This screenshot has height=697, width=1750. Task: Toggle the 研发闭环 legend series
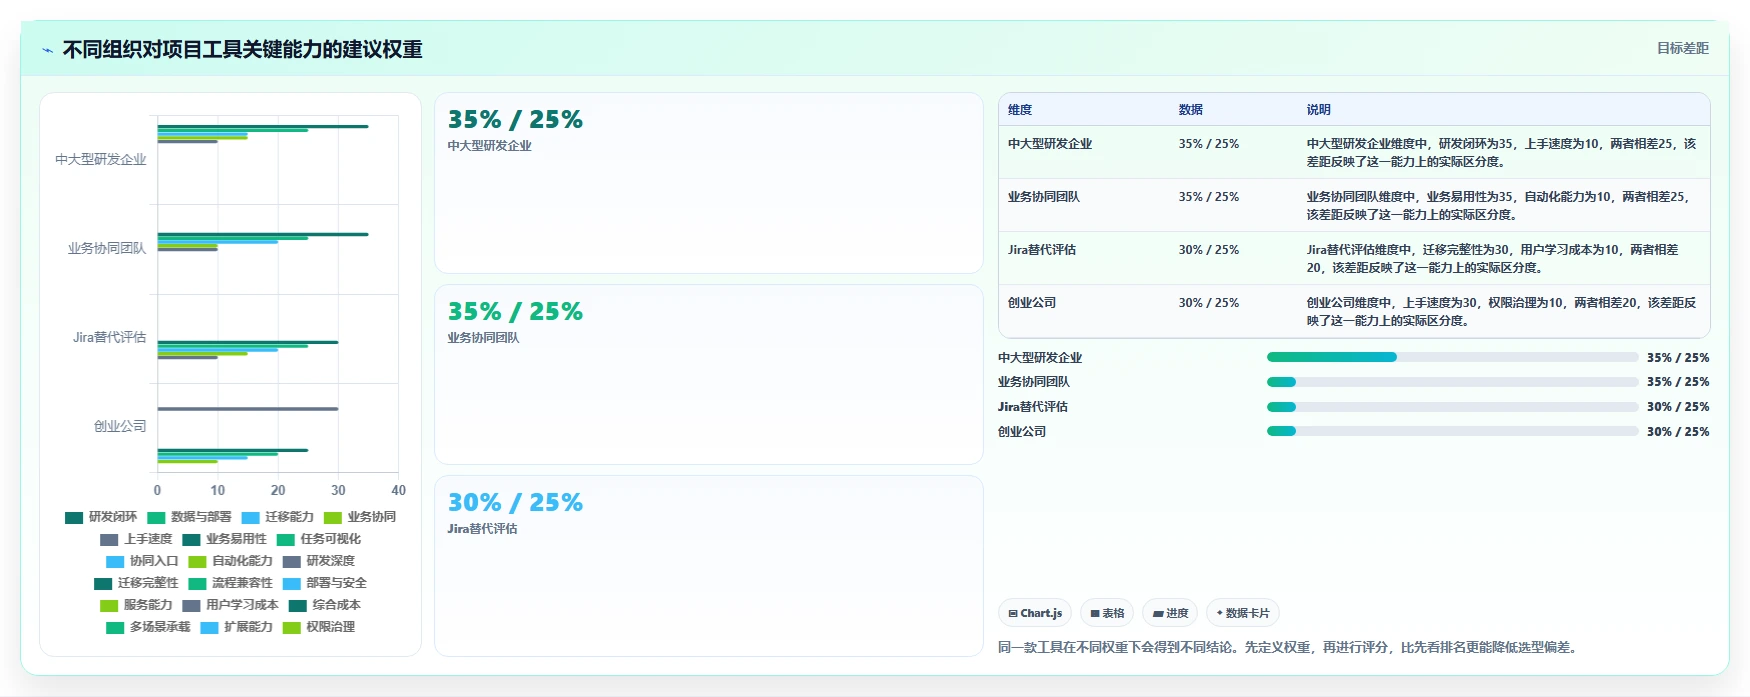point(101,517)
